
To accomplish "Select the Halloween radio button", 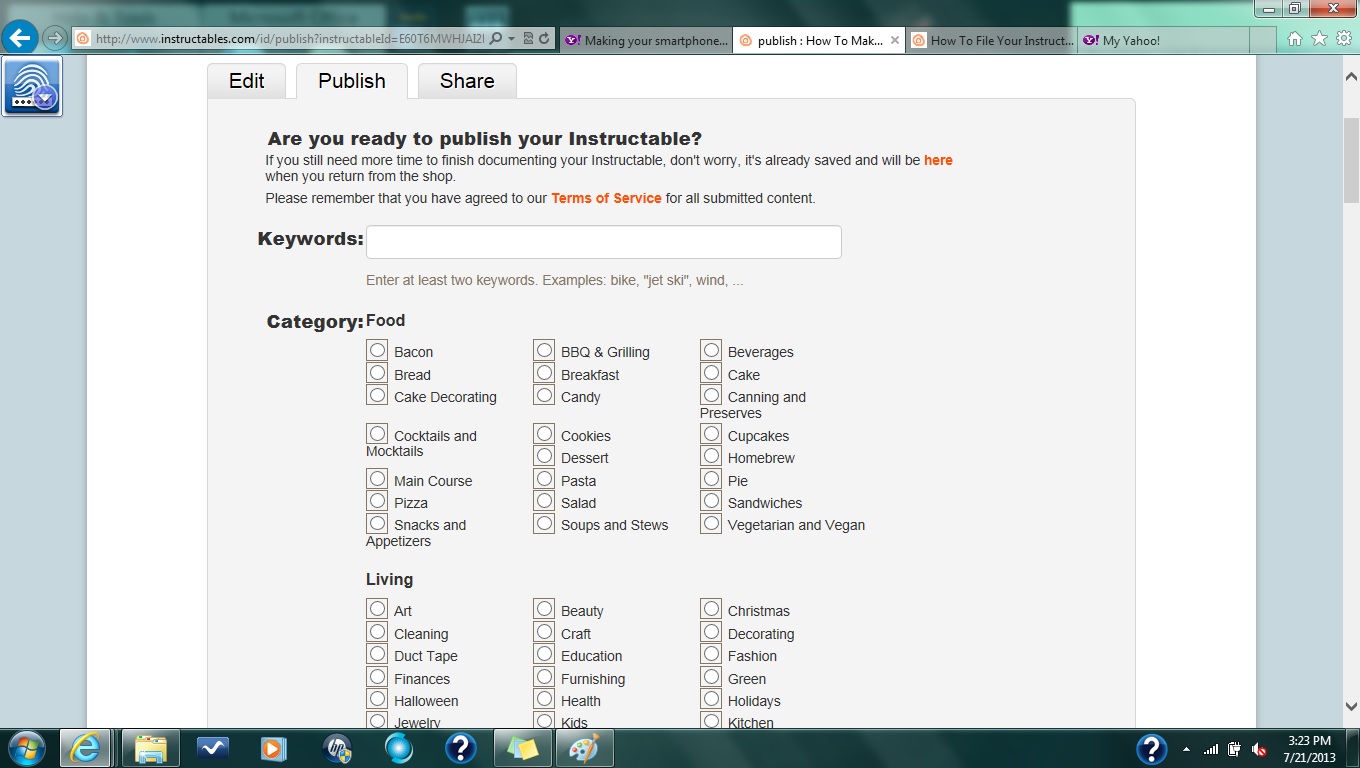I will click(x=377, y=699).
